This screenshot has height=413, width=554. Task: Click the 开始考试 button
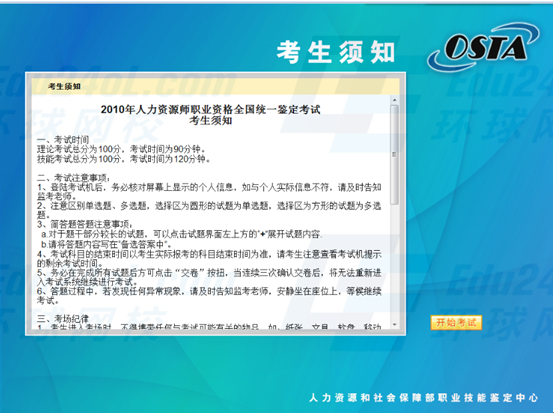click(456, 322)
